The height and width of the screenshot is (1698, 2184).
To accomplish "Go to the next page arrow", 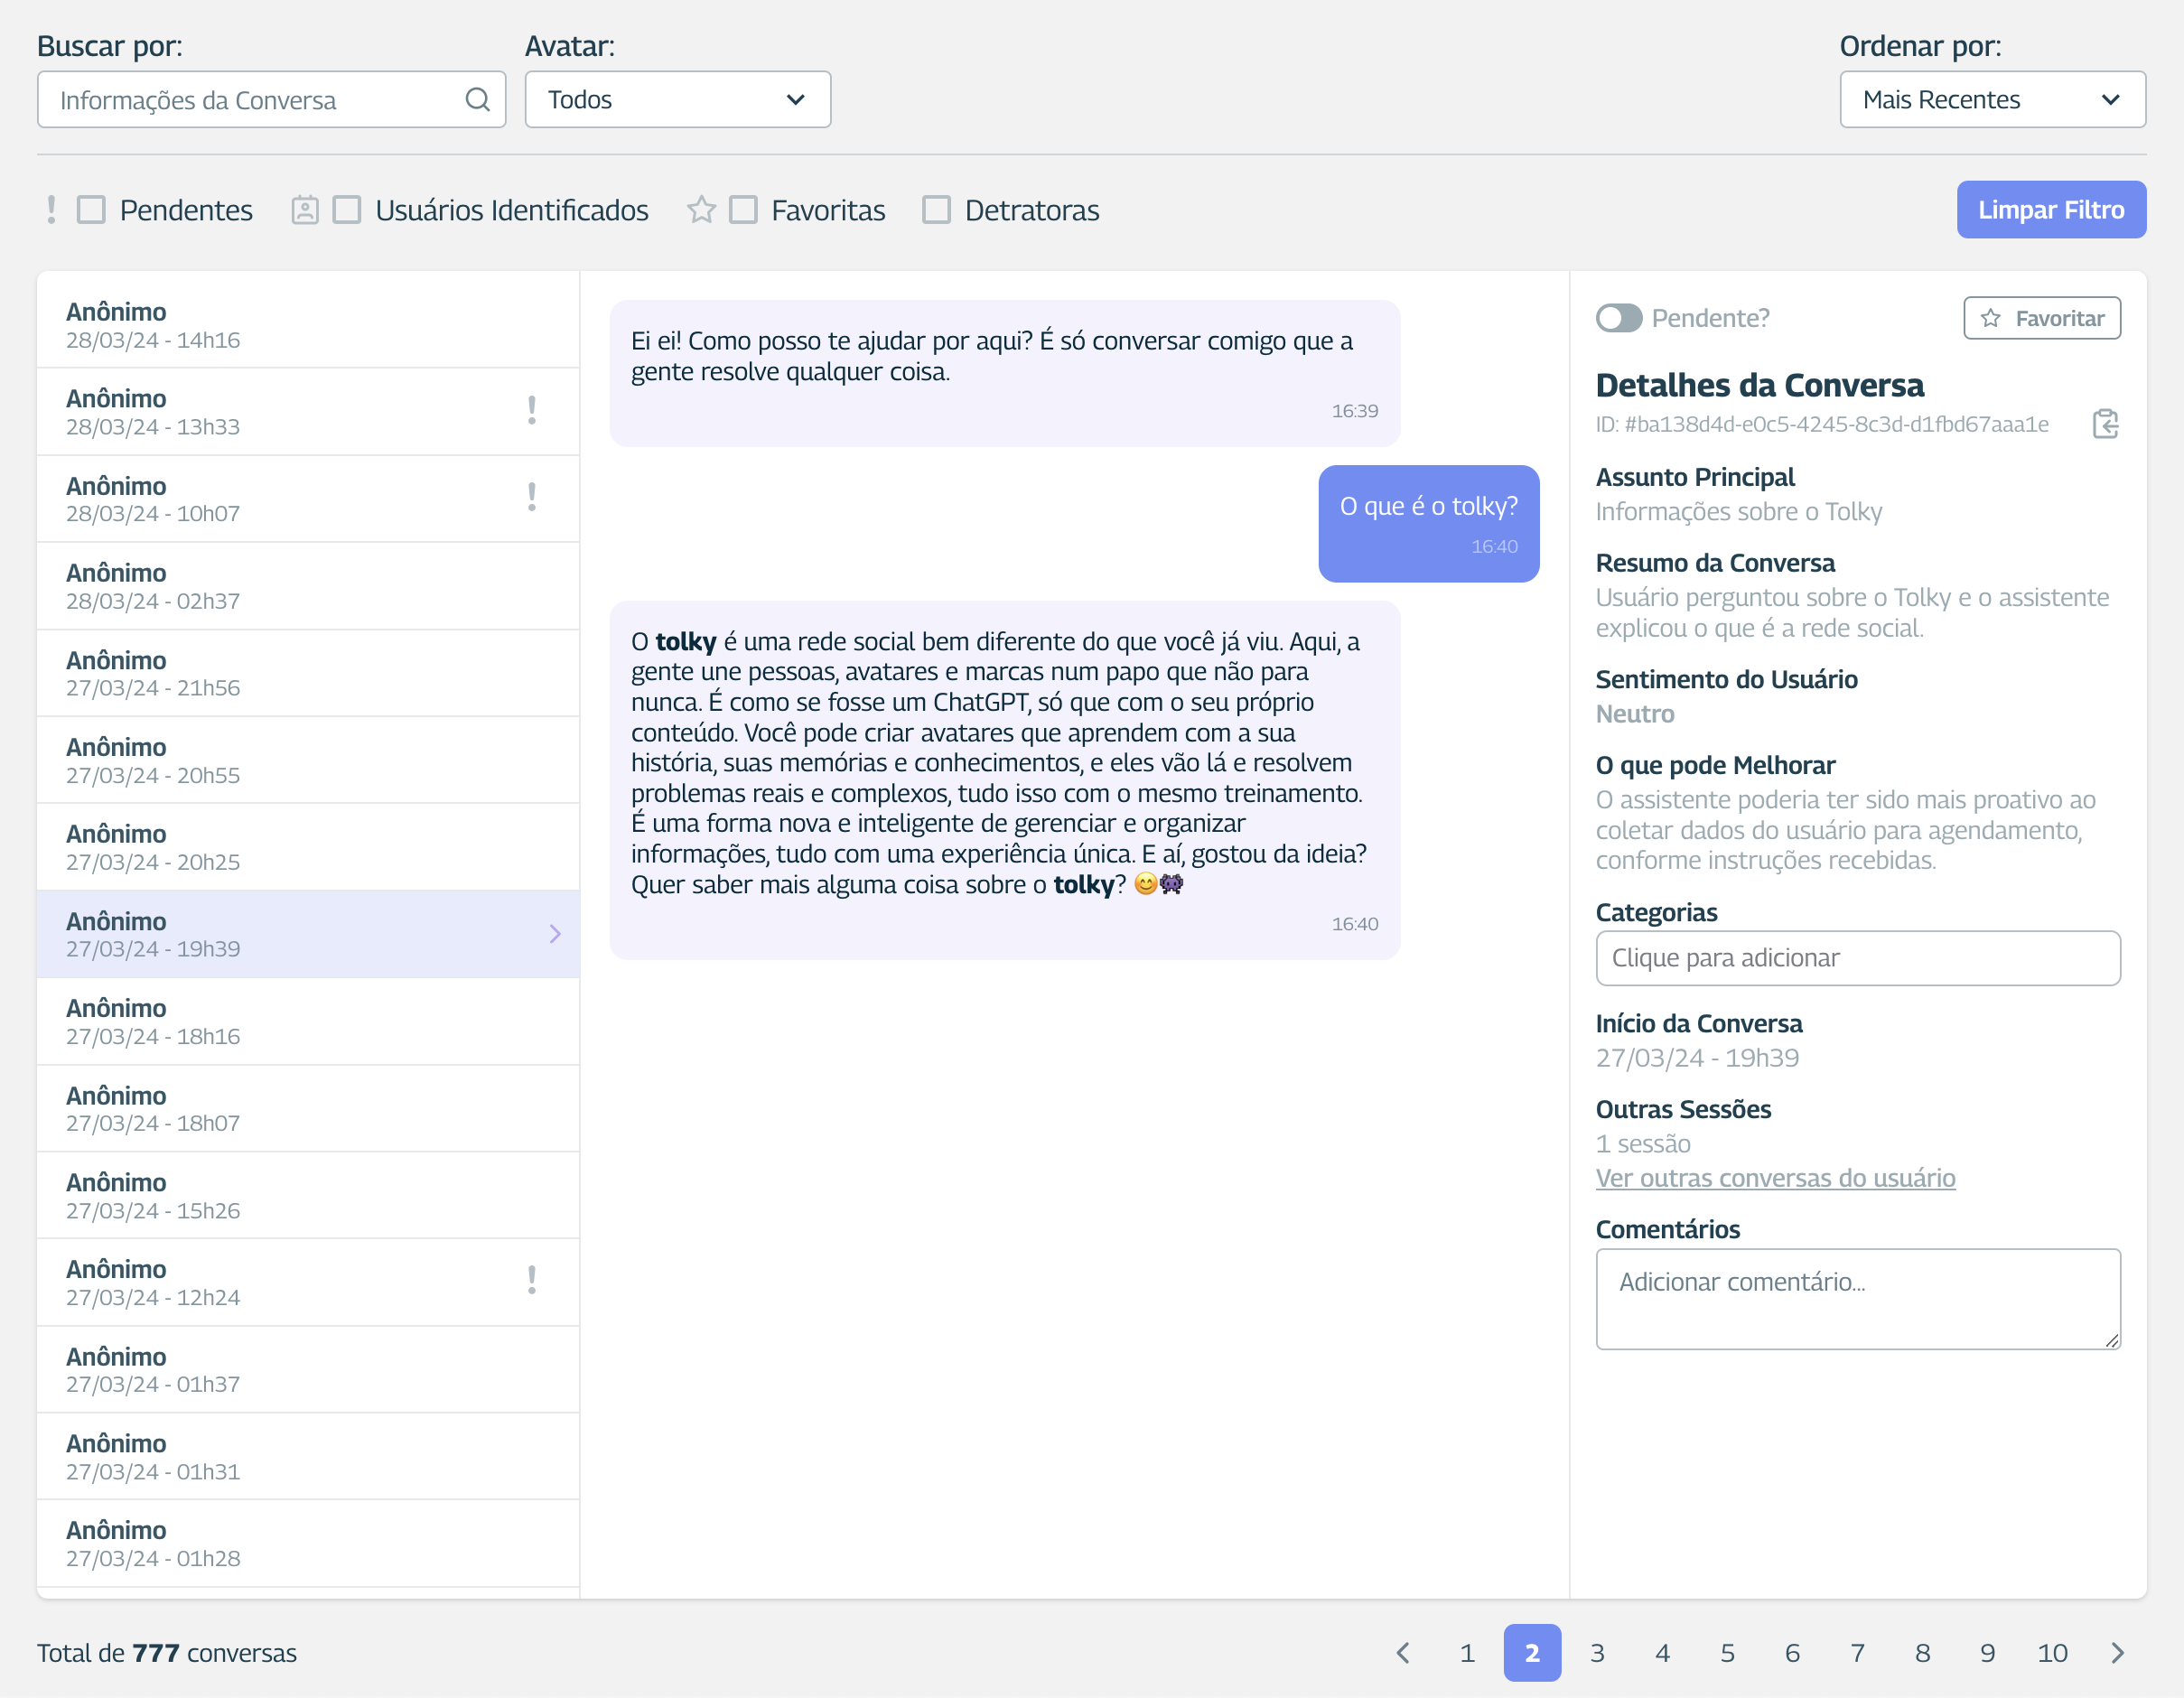I will coord(2117,1653).
